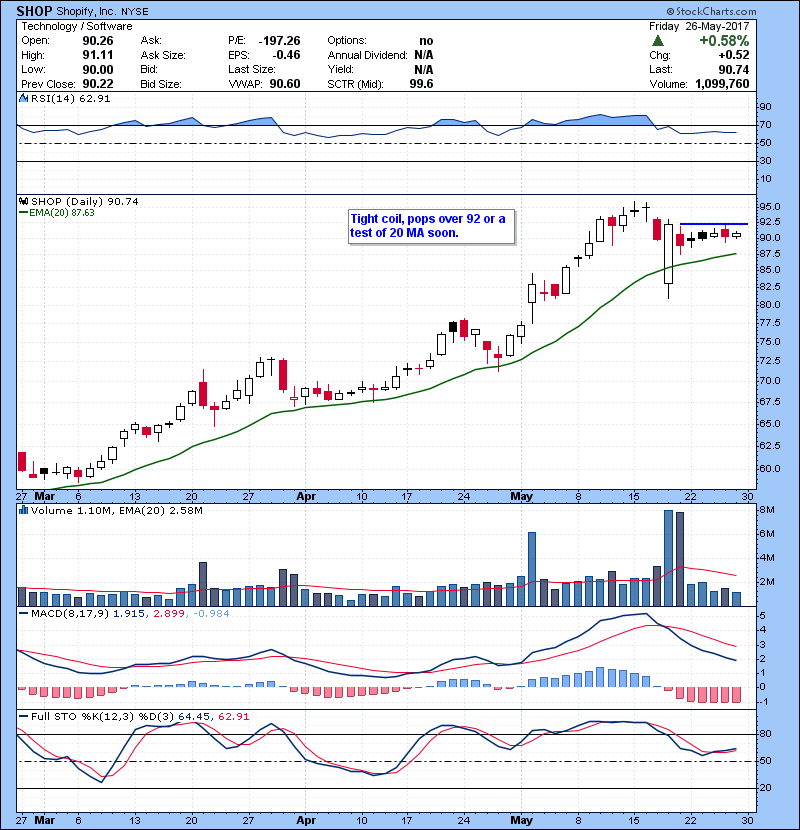Click the green EMA(20) legend line marker
Image resolution: width=800 pixels, height=830 pixels.
tap(23, 213)
